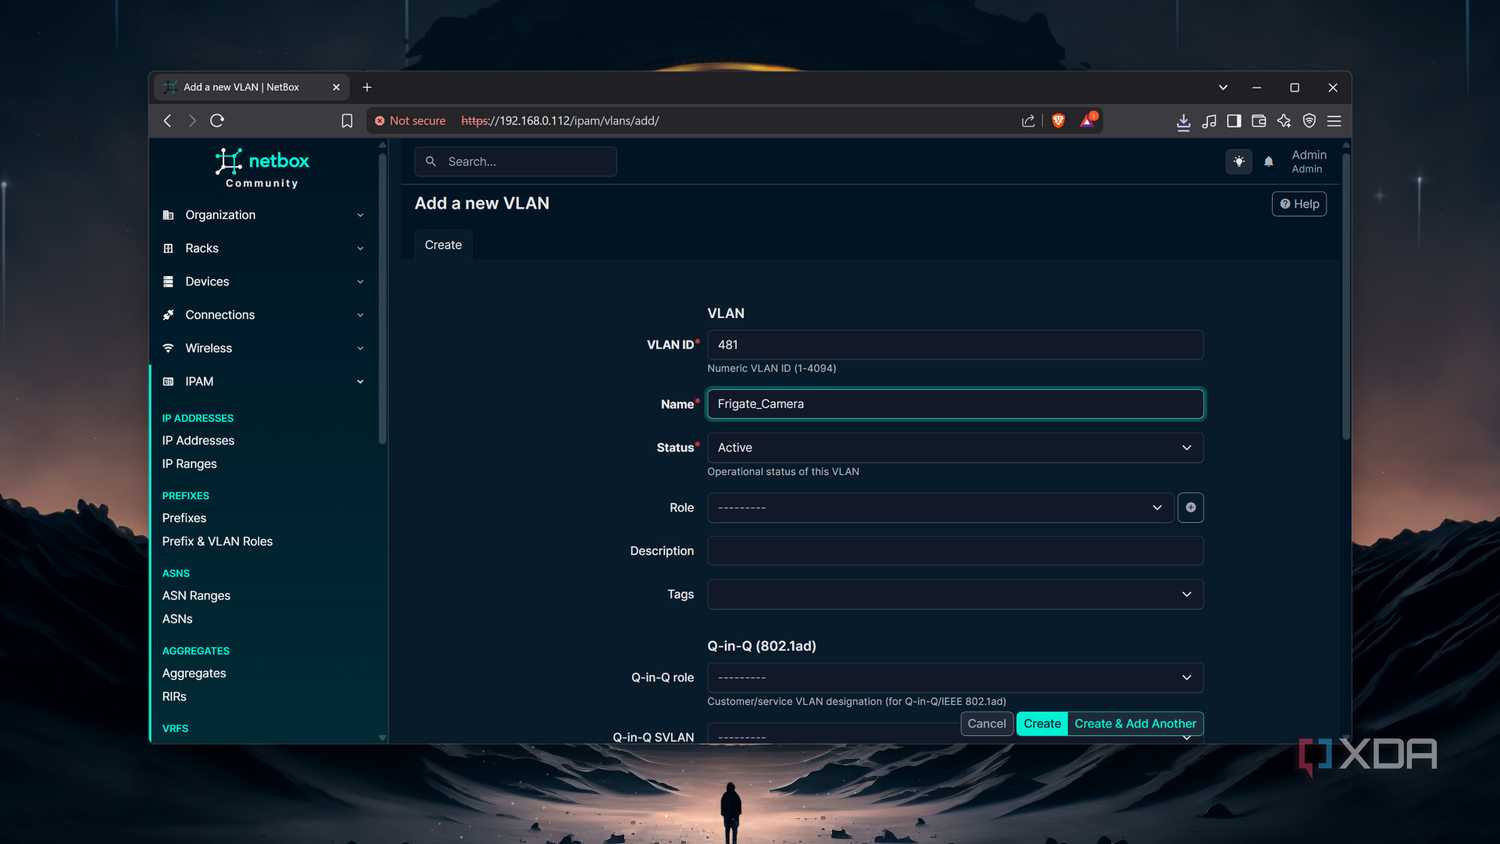Open the Status dropdown
Viewport: 1500px width, 844px height.
click(x=955, y=448)
